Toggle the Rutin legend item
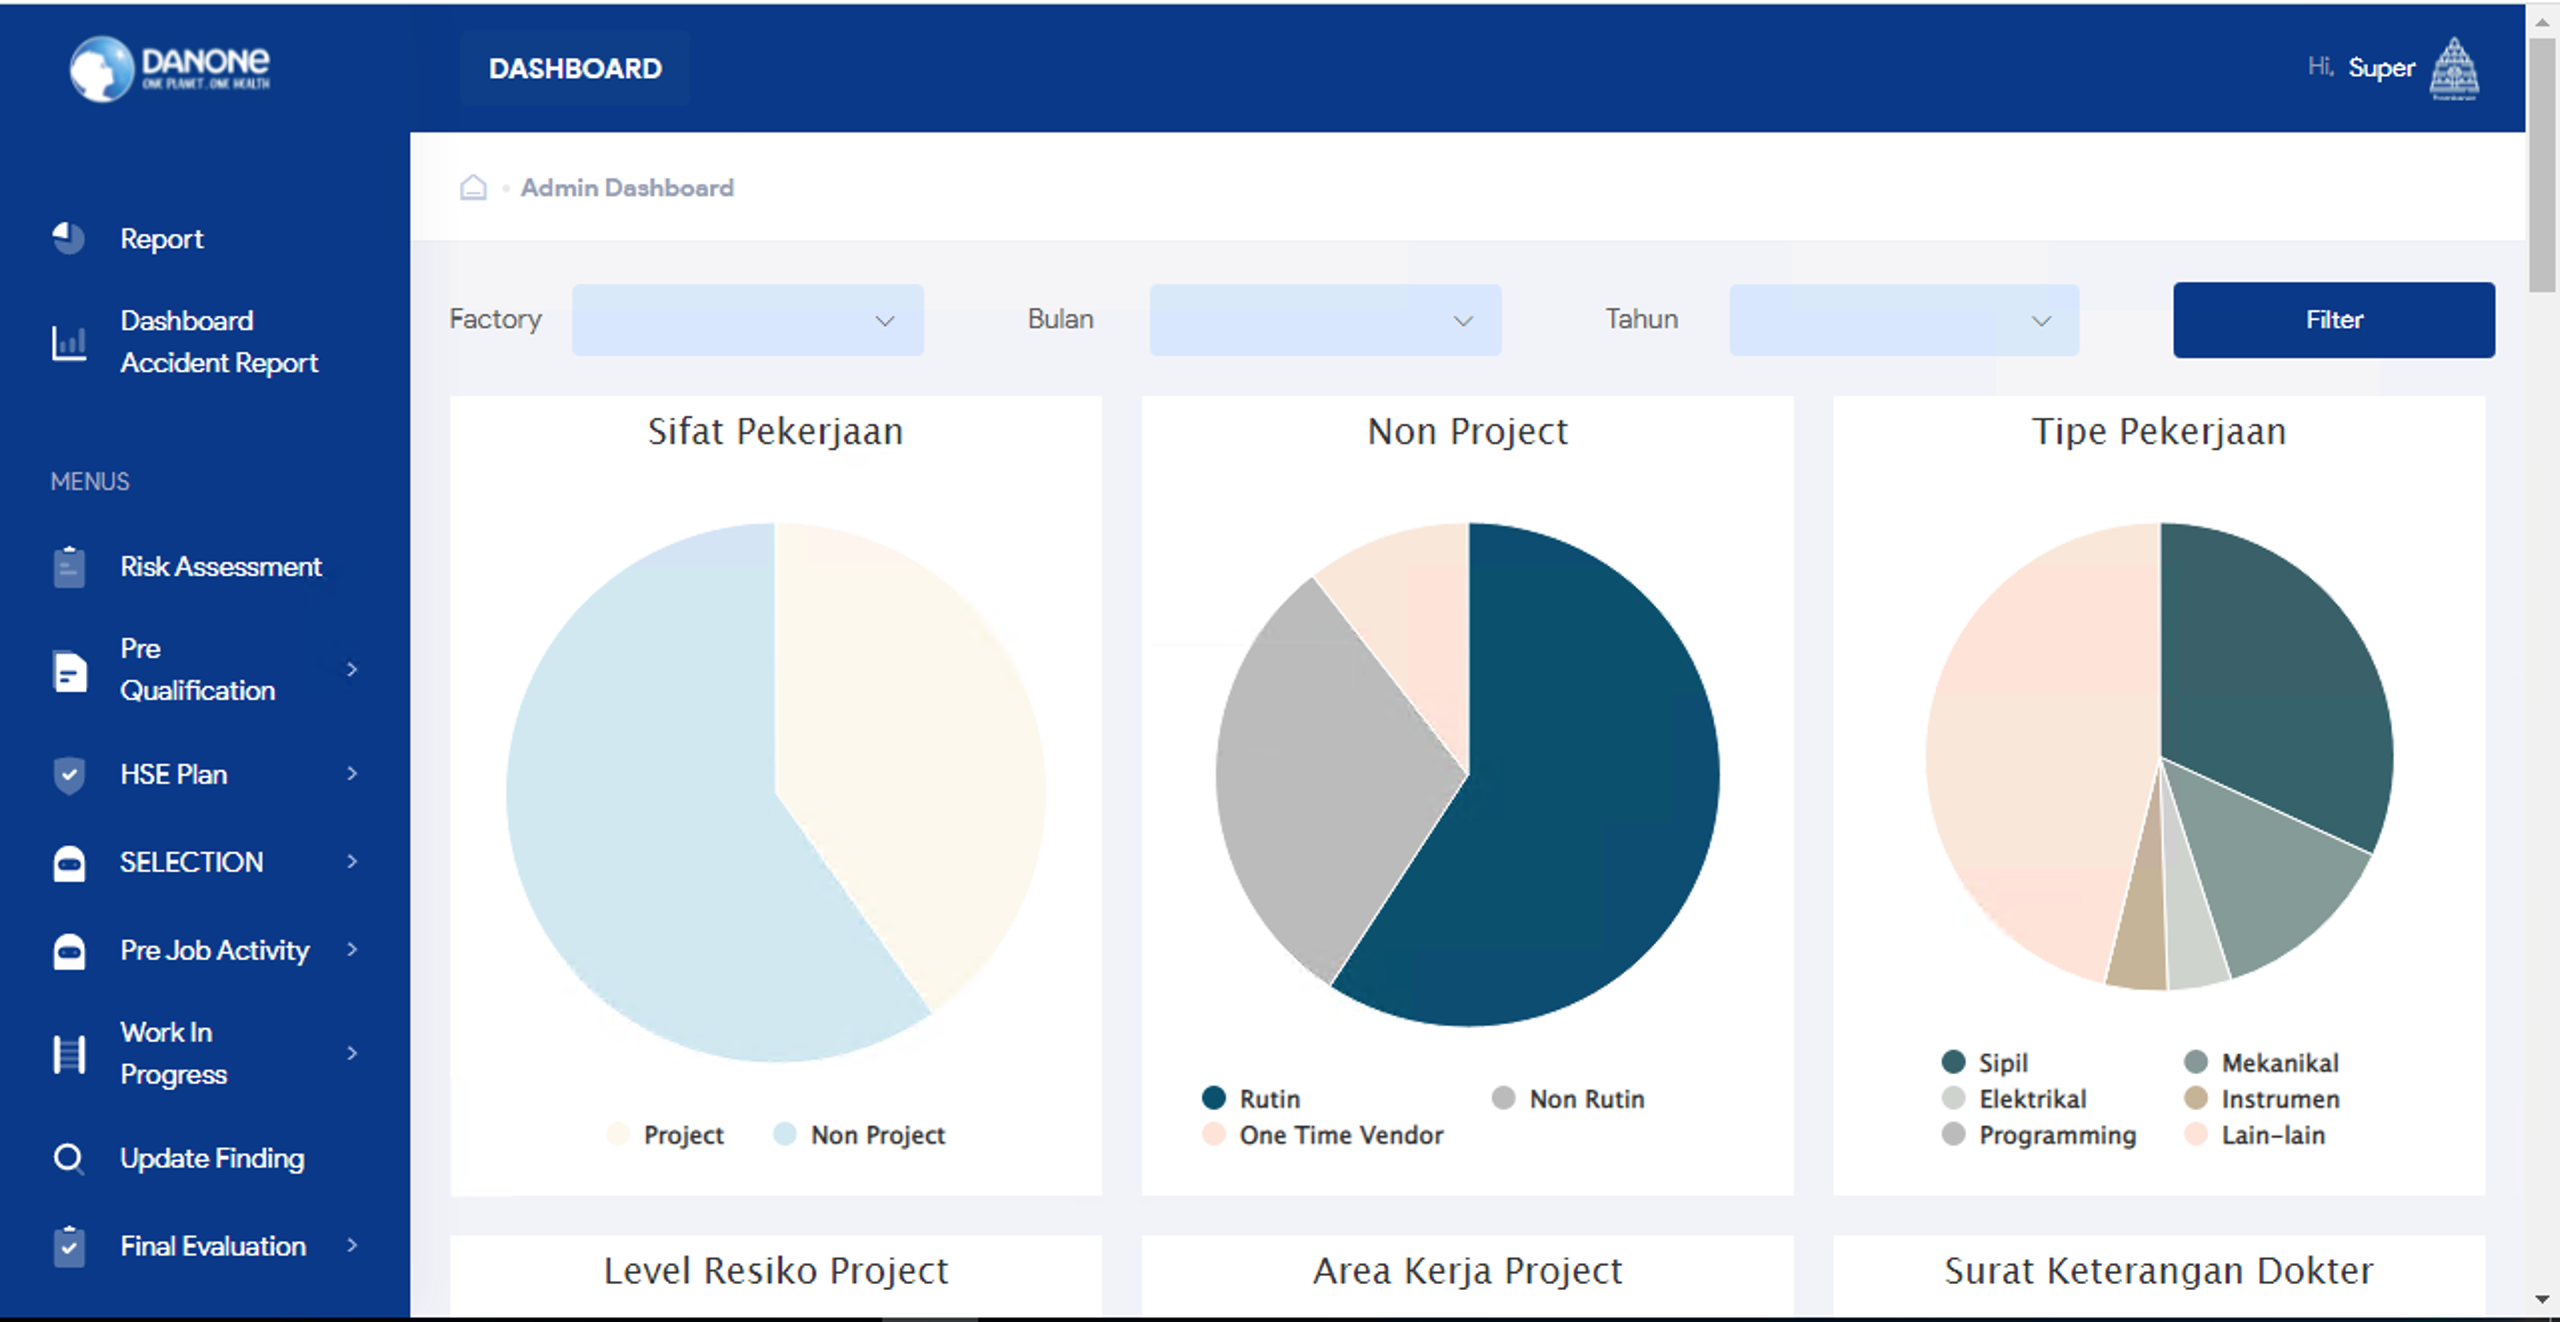This screenshot has width=2560, height=1322. coord(1251,1098)
